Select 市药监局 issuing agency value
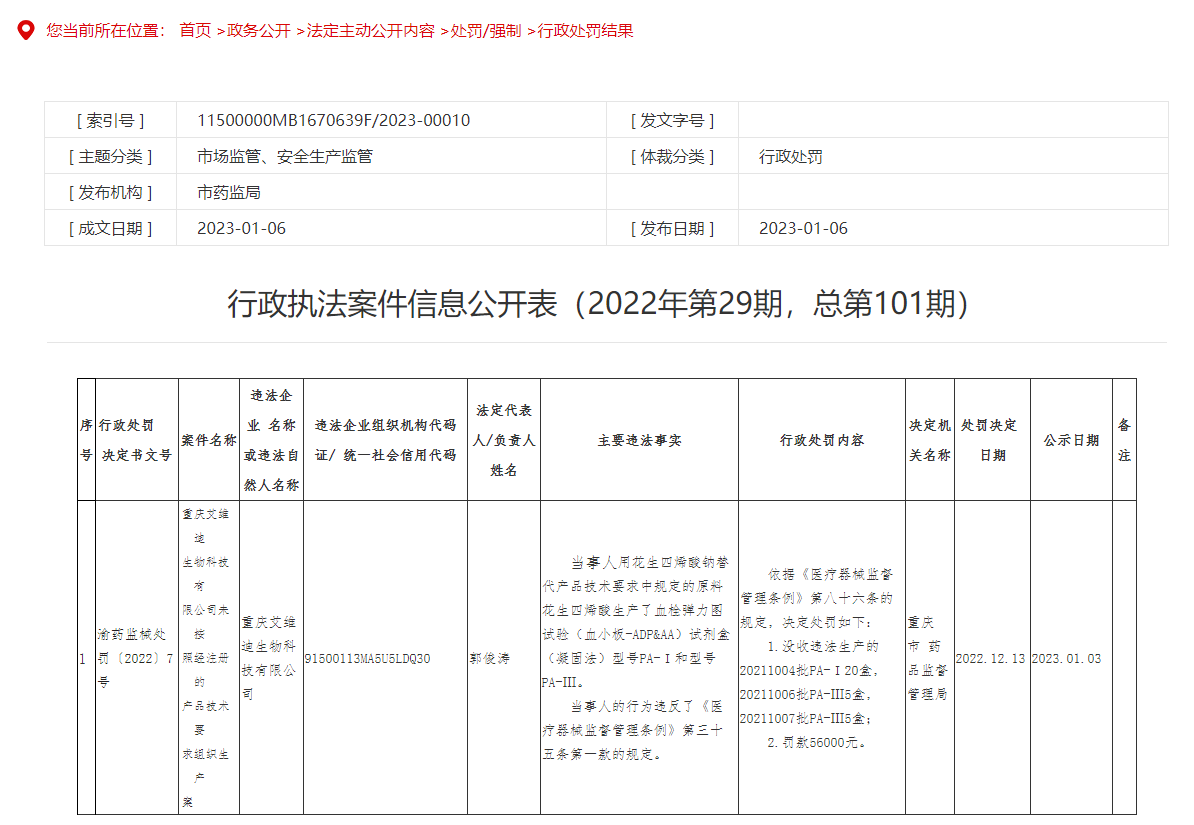 [x=229, y=192]
